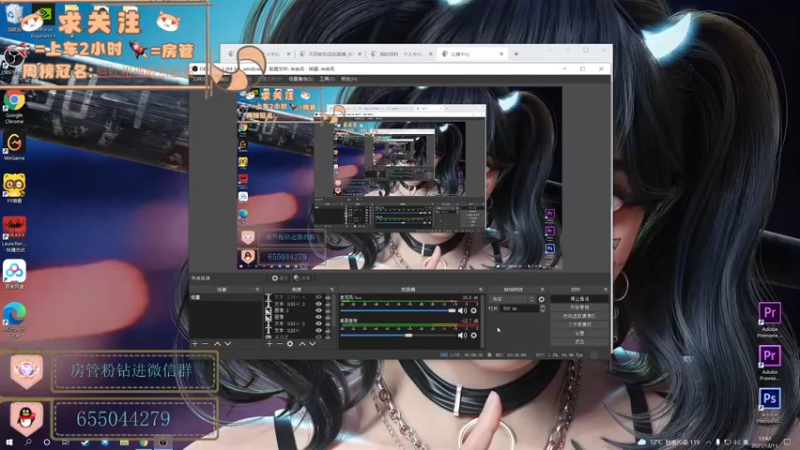The image size is (800, 450).
Task: Click the 退出 exit button in controls
Action: coord(579,341)
